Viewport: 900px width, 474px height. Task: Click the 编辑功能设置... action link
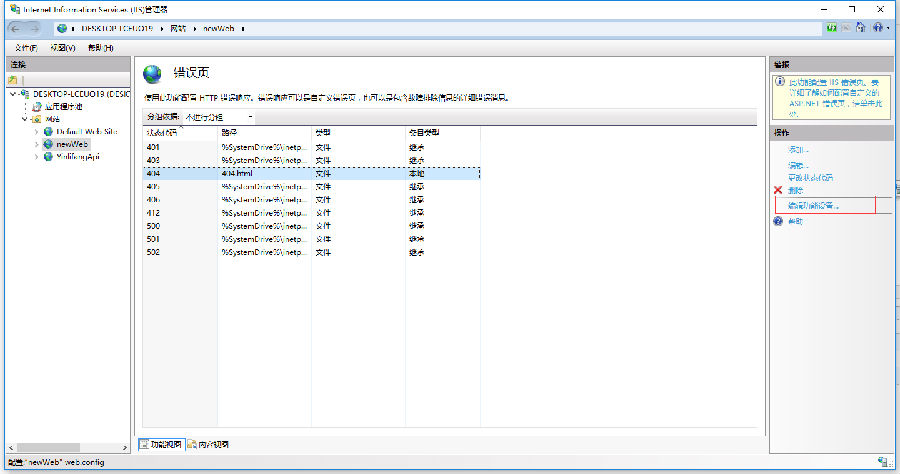point(813,205)
